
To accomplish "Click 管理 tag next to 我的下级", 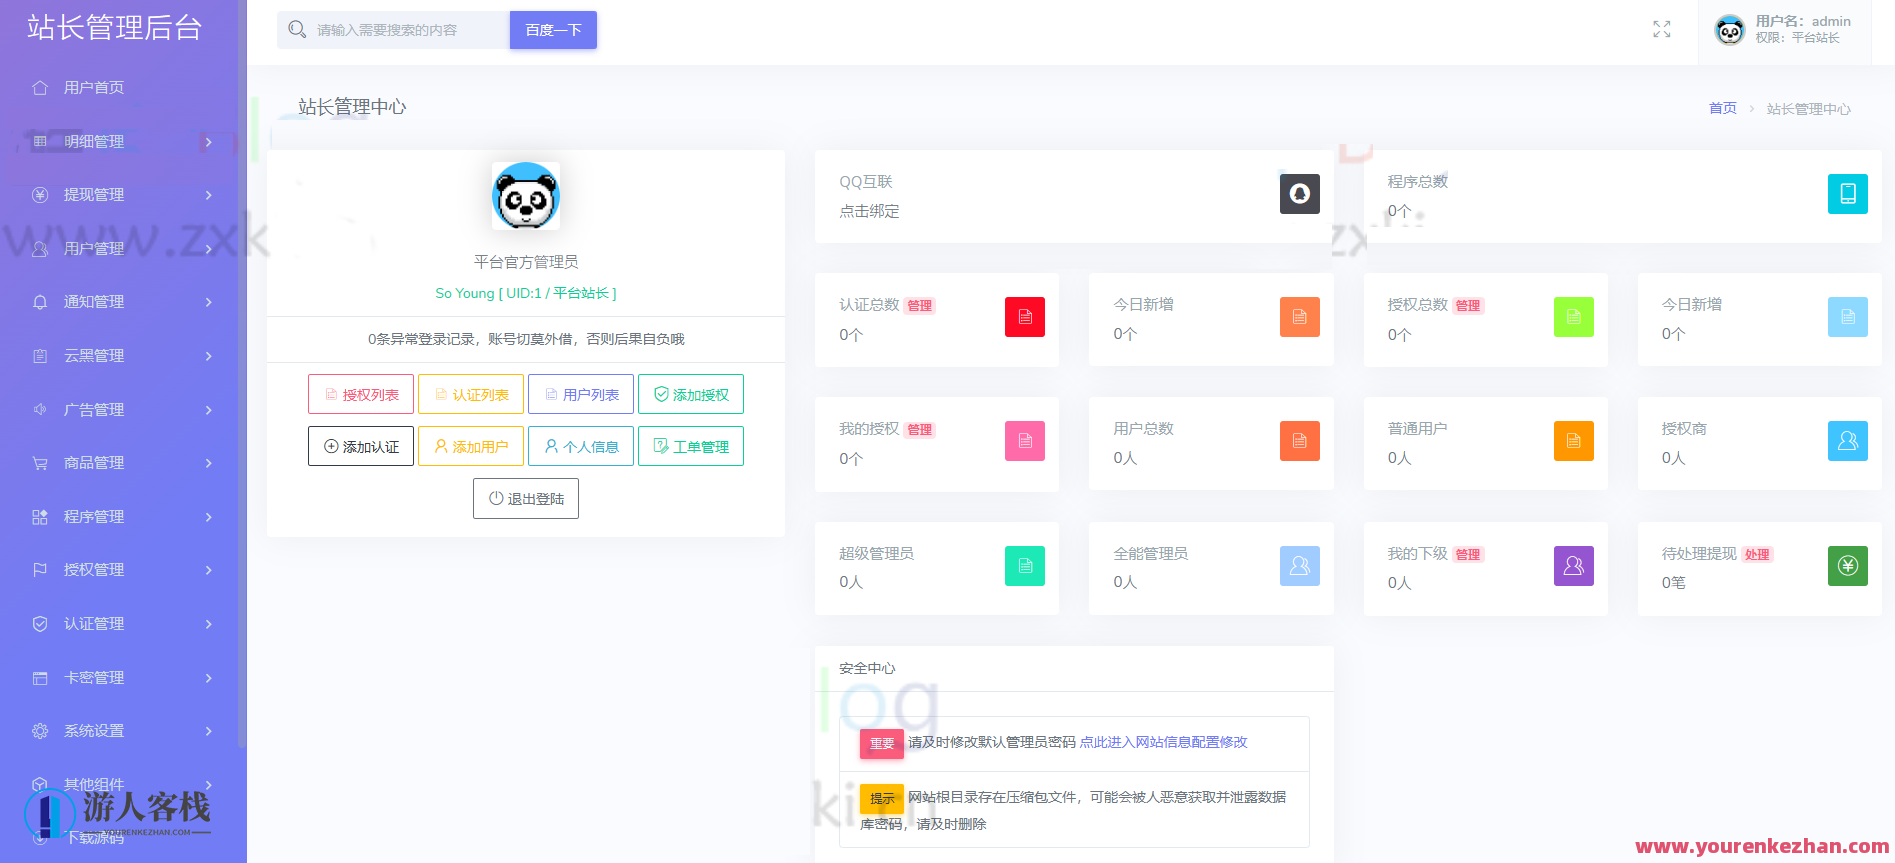I will 1468,555.
